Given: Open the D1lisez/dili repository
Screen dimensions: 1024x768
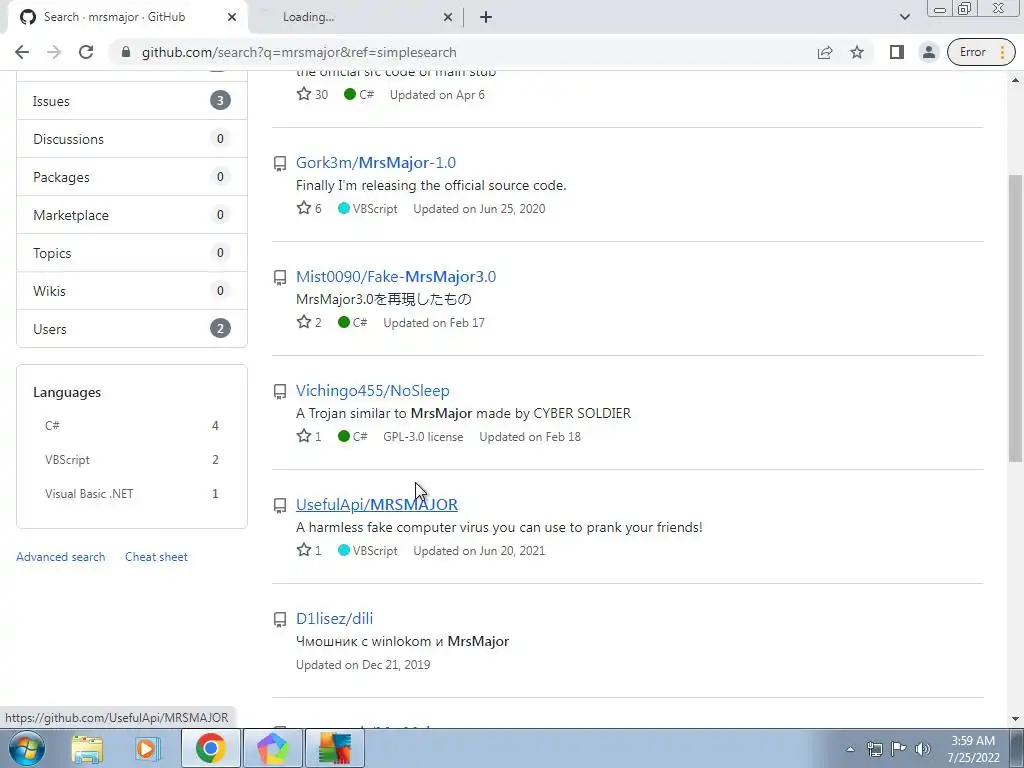Looking at the screenshot, I should tap(334, 618).
